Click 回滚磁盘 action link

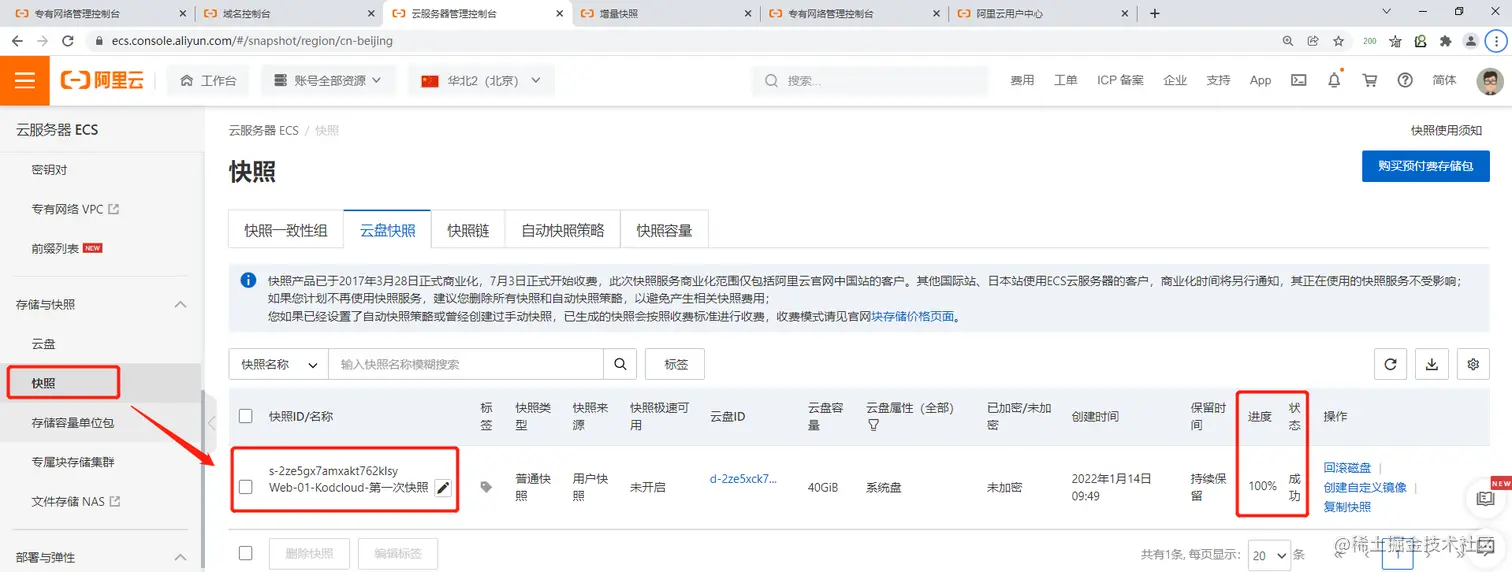tap(1347, 468)
